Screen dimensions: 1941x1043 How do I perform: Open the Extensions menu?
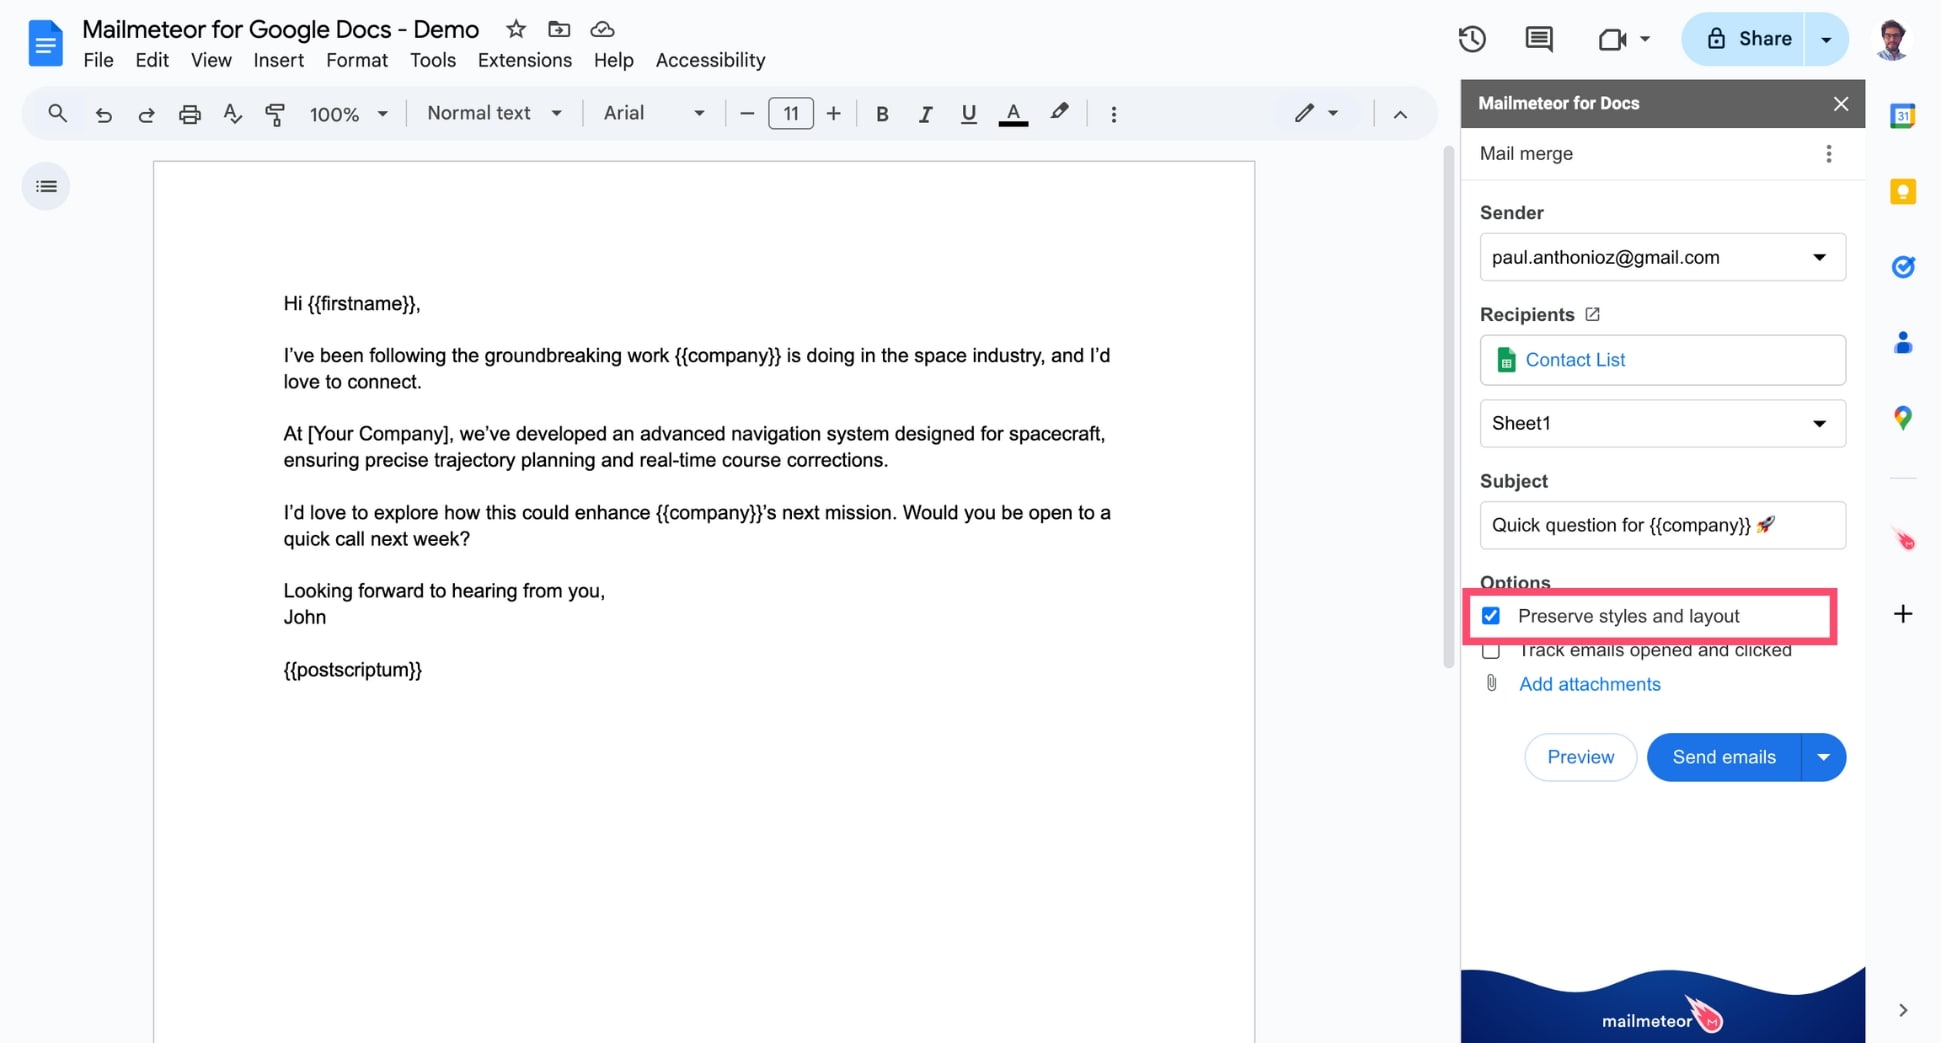[x=524, y=60]
